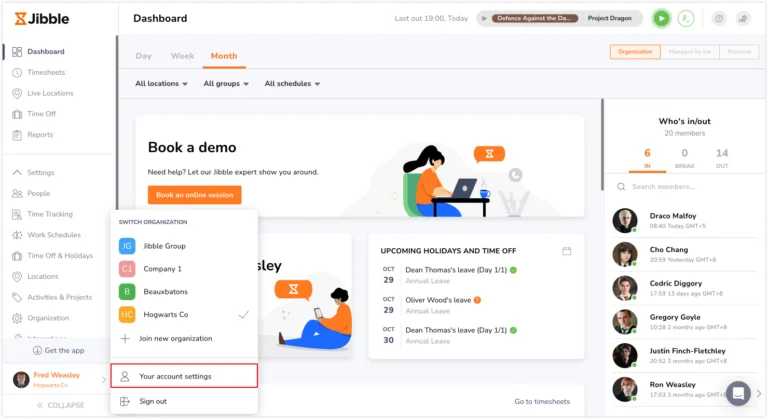Select the Personal view toggle
768x419 pixels.
coord(739,52)
